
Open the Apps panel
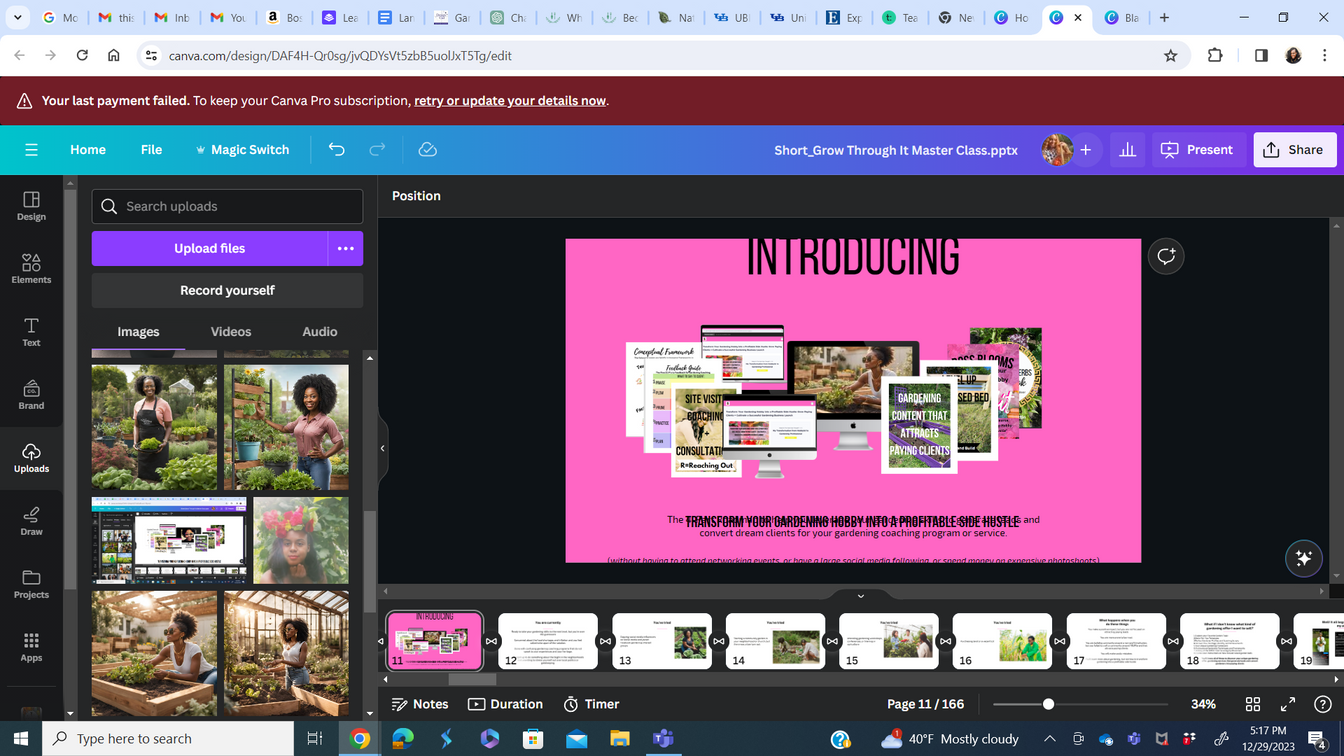tap(31, 647)
